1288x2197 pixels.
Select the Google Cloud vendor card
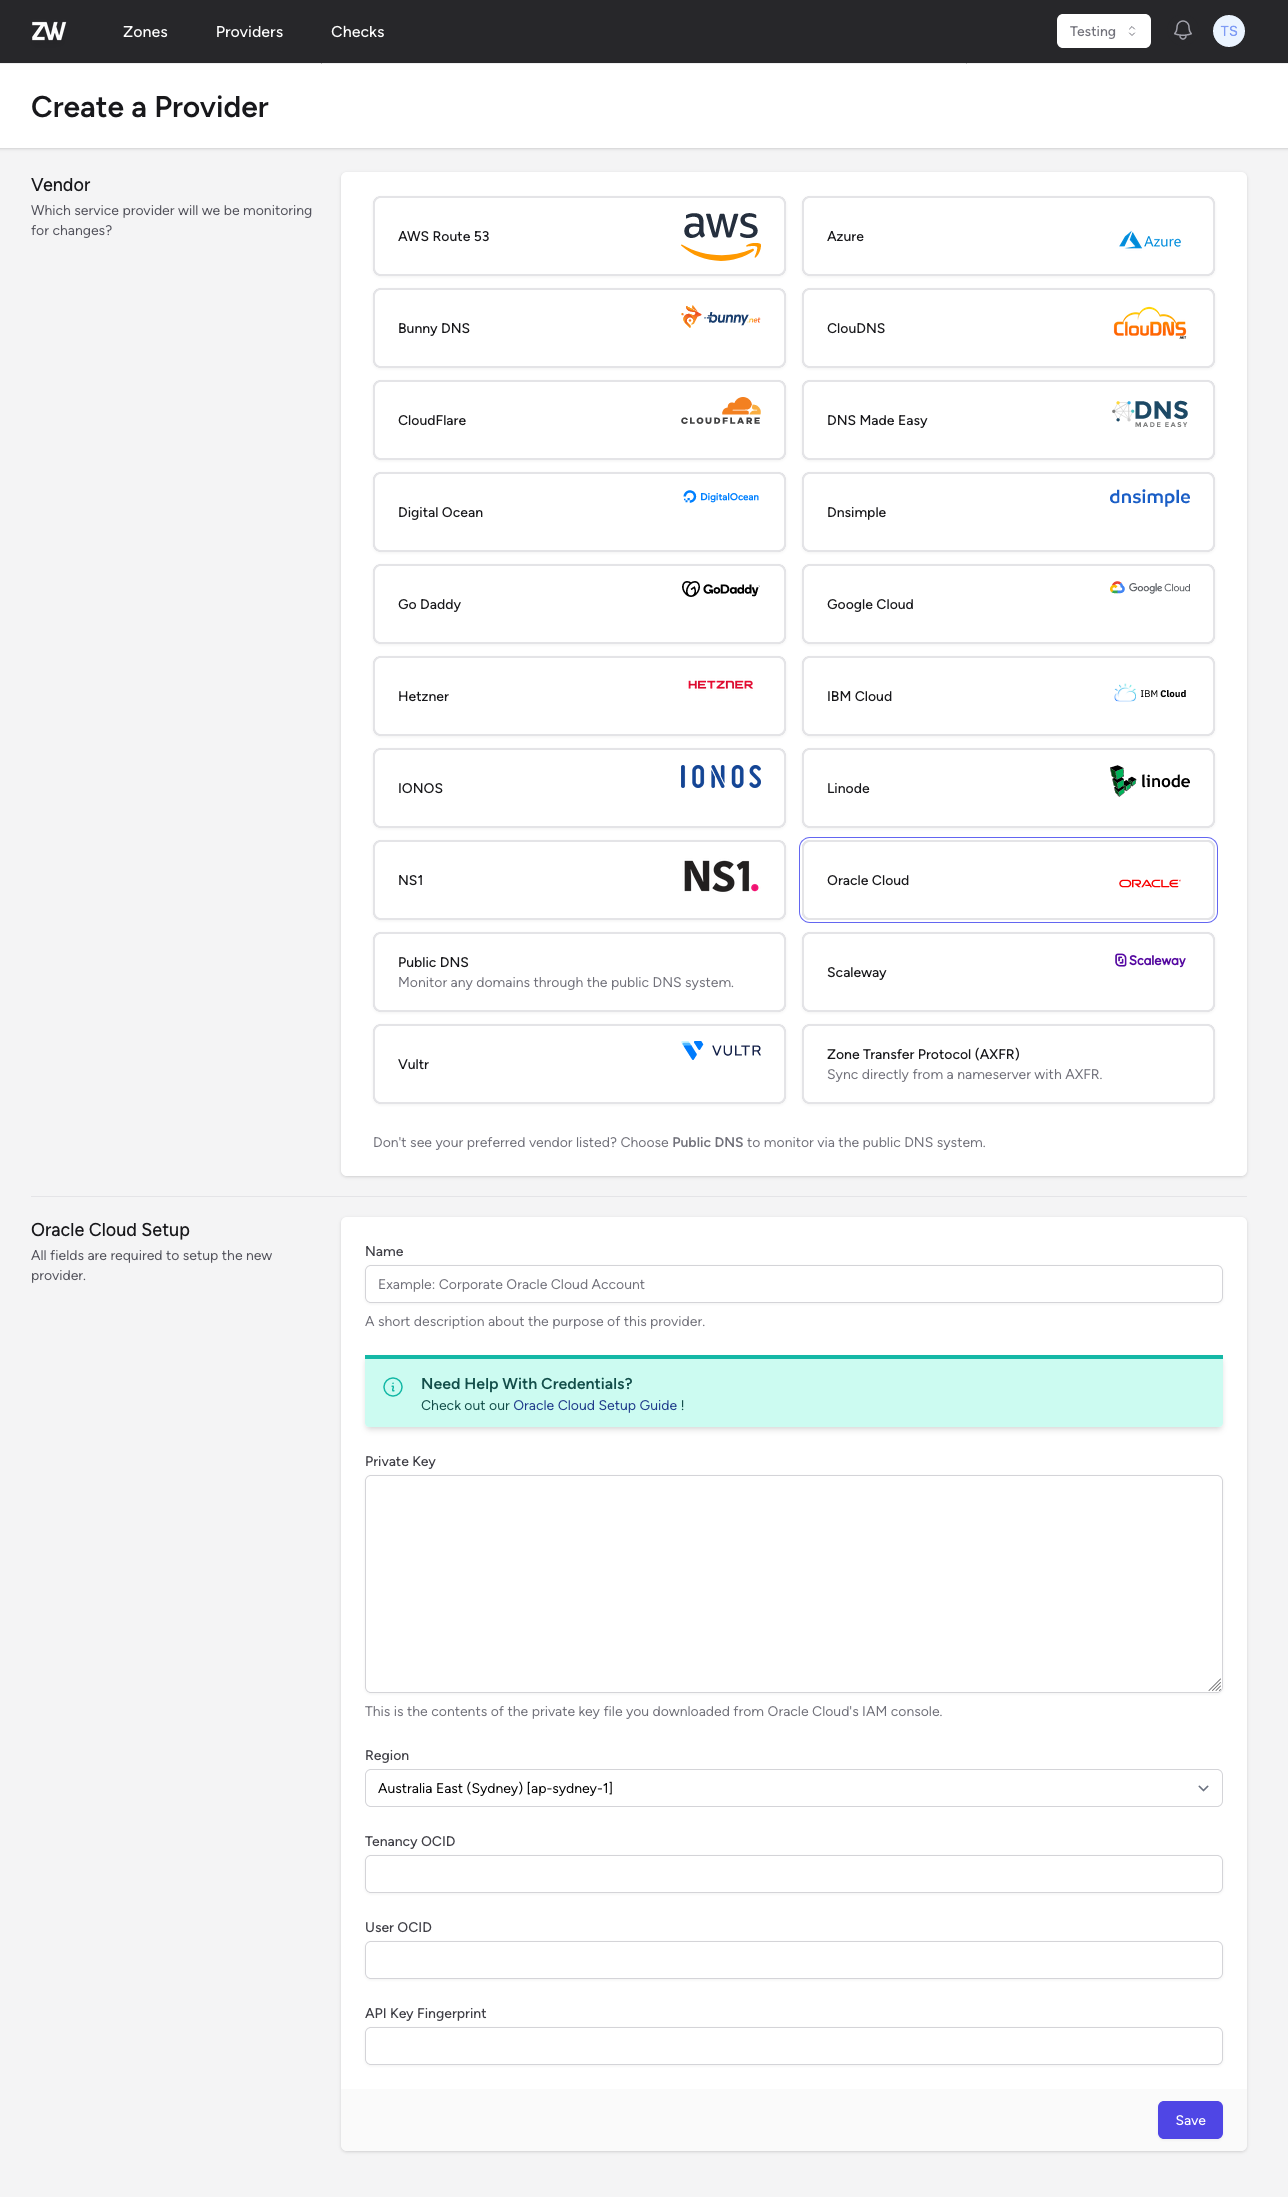tap(1008, 604)
